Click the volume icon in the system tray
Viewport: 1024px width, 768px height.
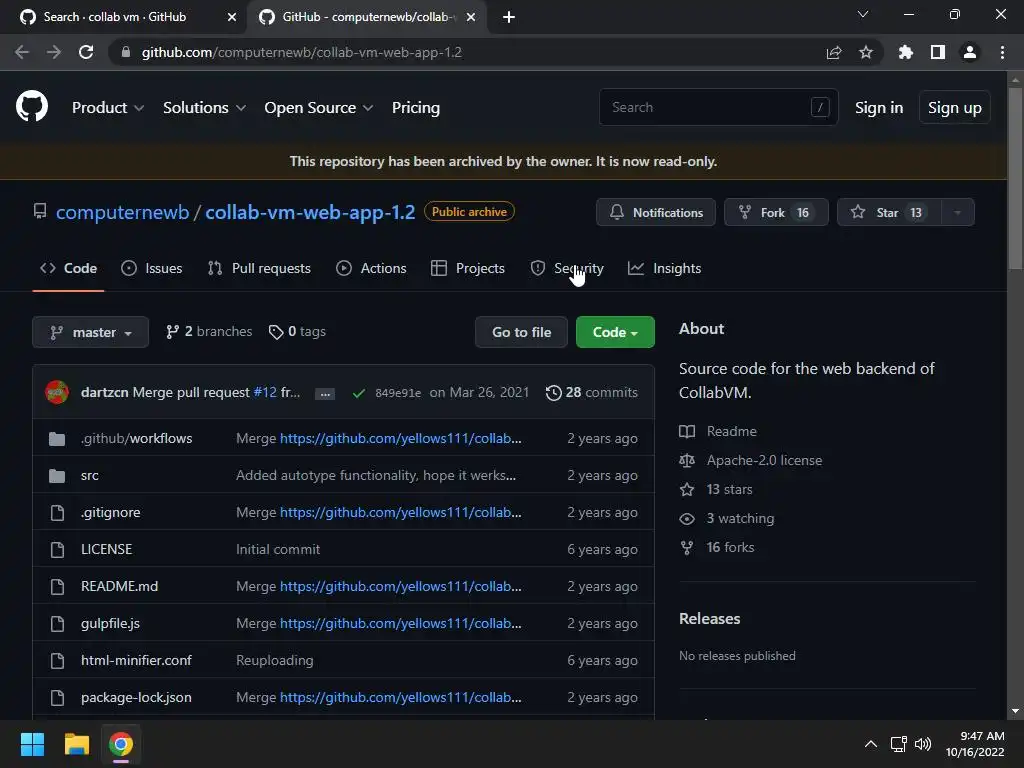(x=923, y=744)
